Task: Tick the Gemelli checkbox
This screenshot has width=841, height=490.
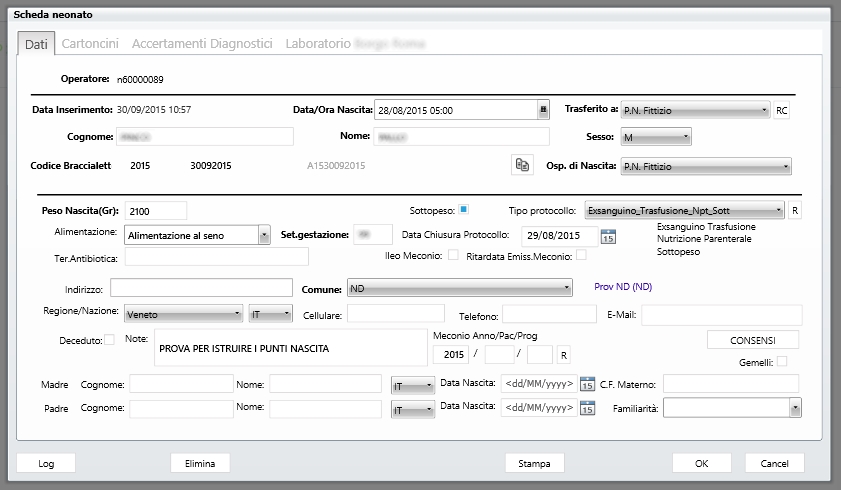Action: (x=783, y=361)
